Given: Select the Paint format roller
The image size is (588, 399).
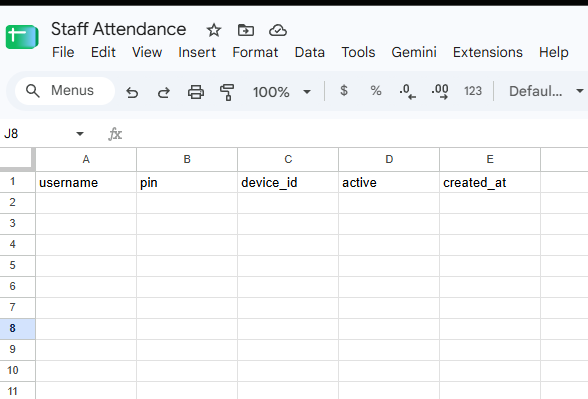Looking at the screenshot, I should (227, 92).
